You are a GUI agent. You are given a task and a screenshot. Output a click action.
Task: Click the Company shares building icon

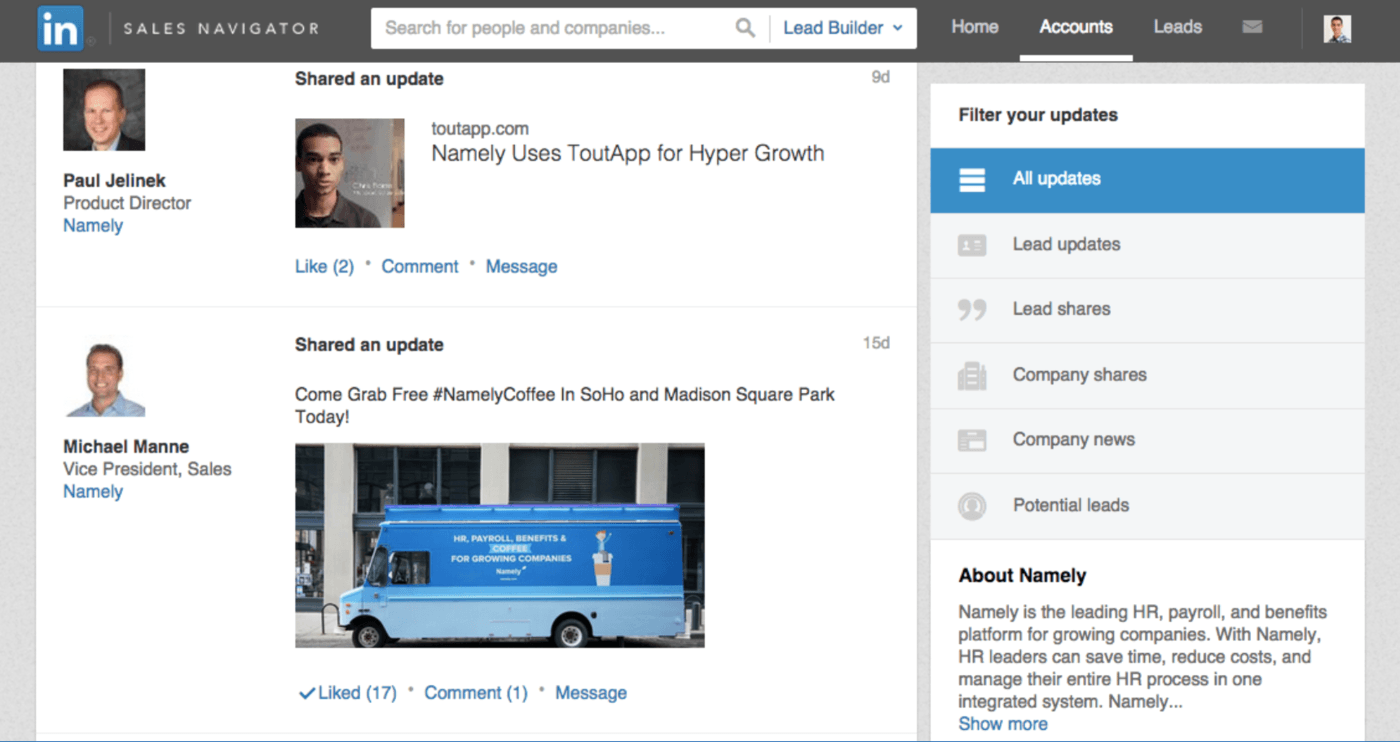pos(972,376)
